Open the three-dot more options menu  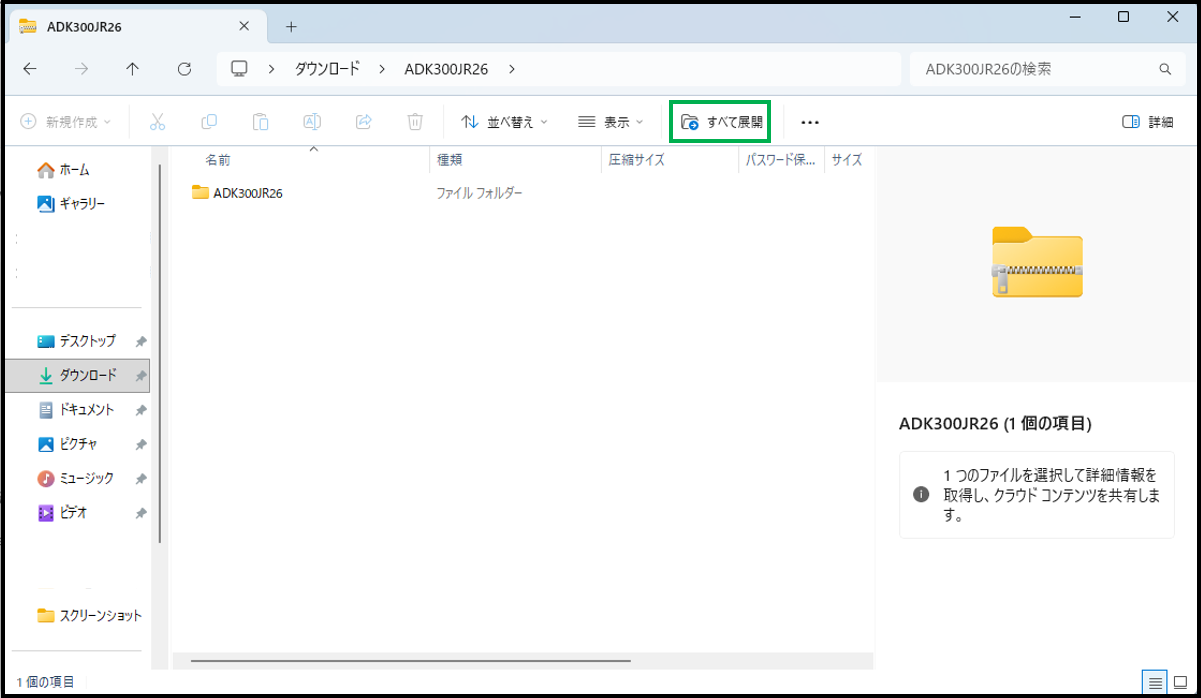tap(810, 122)
